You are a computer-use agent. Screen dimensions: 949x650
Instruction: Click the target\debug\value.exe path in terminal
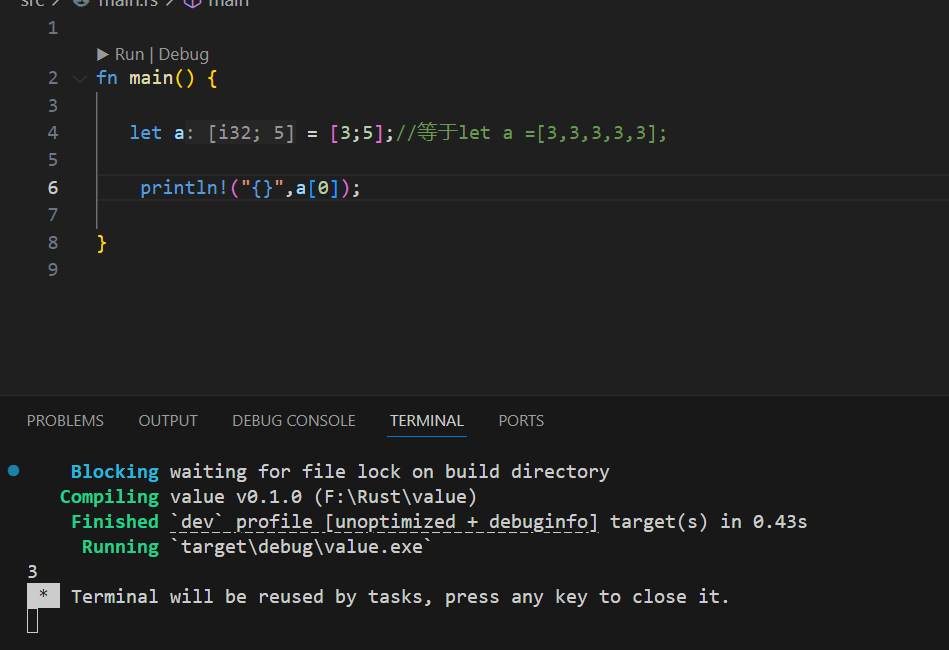(x=301, y=547)
